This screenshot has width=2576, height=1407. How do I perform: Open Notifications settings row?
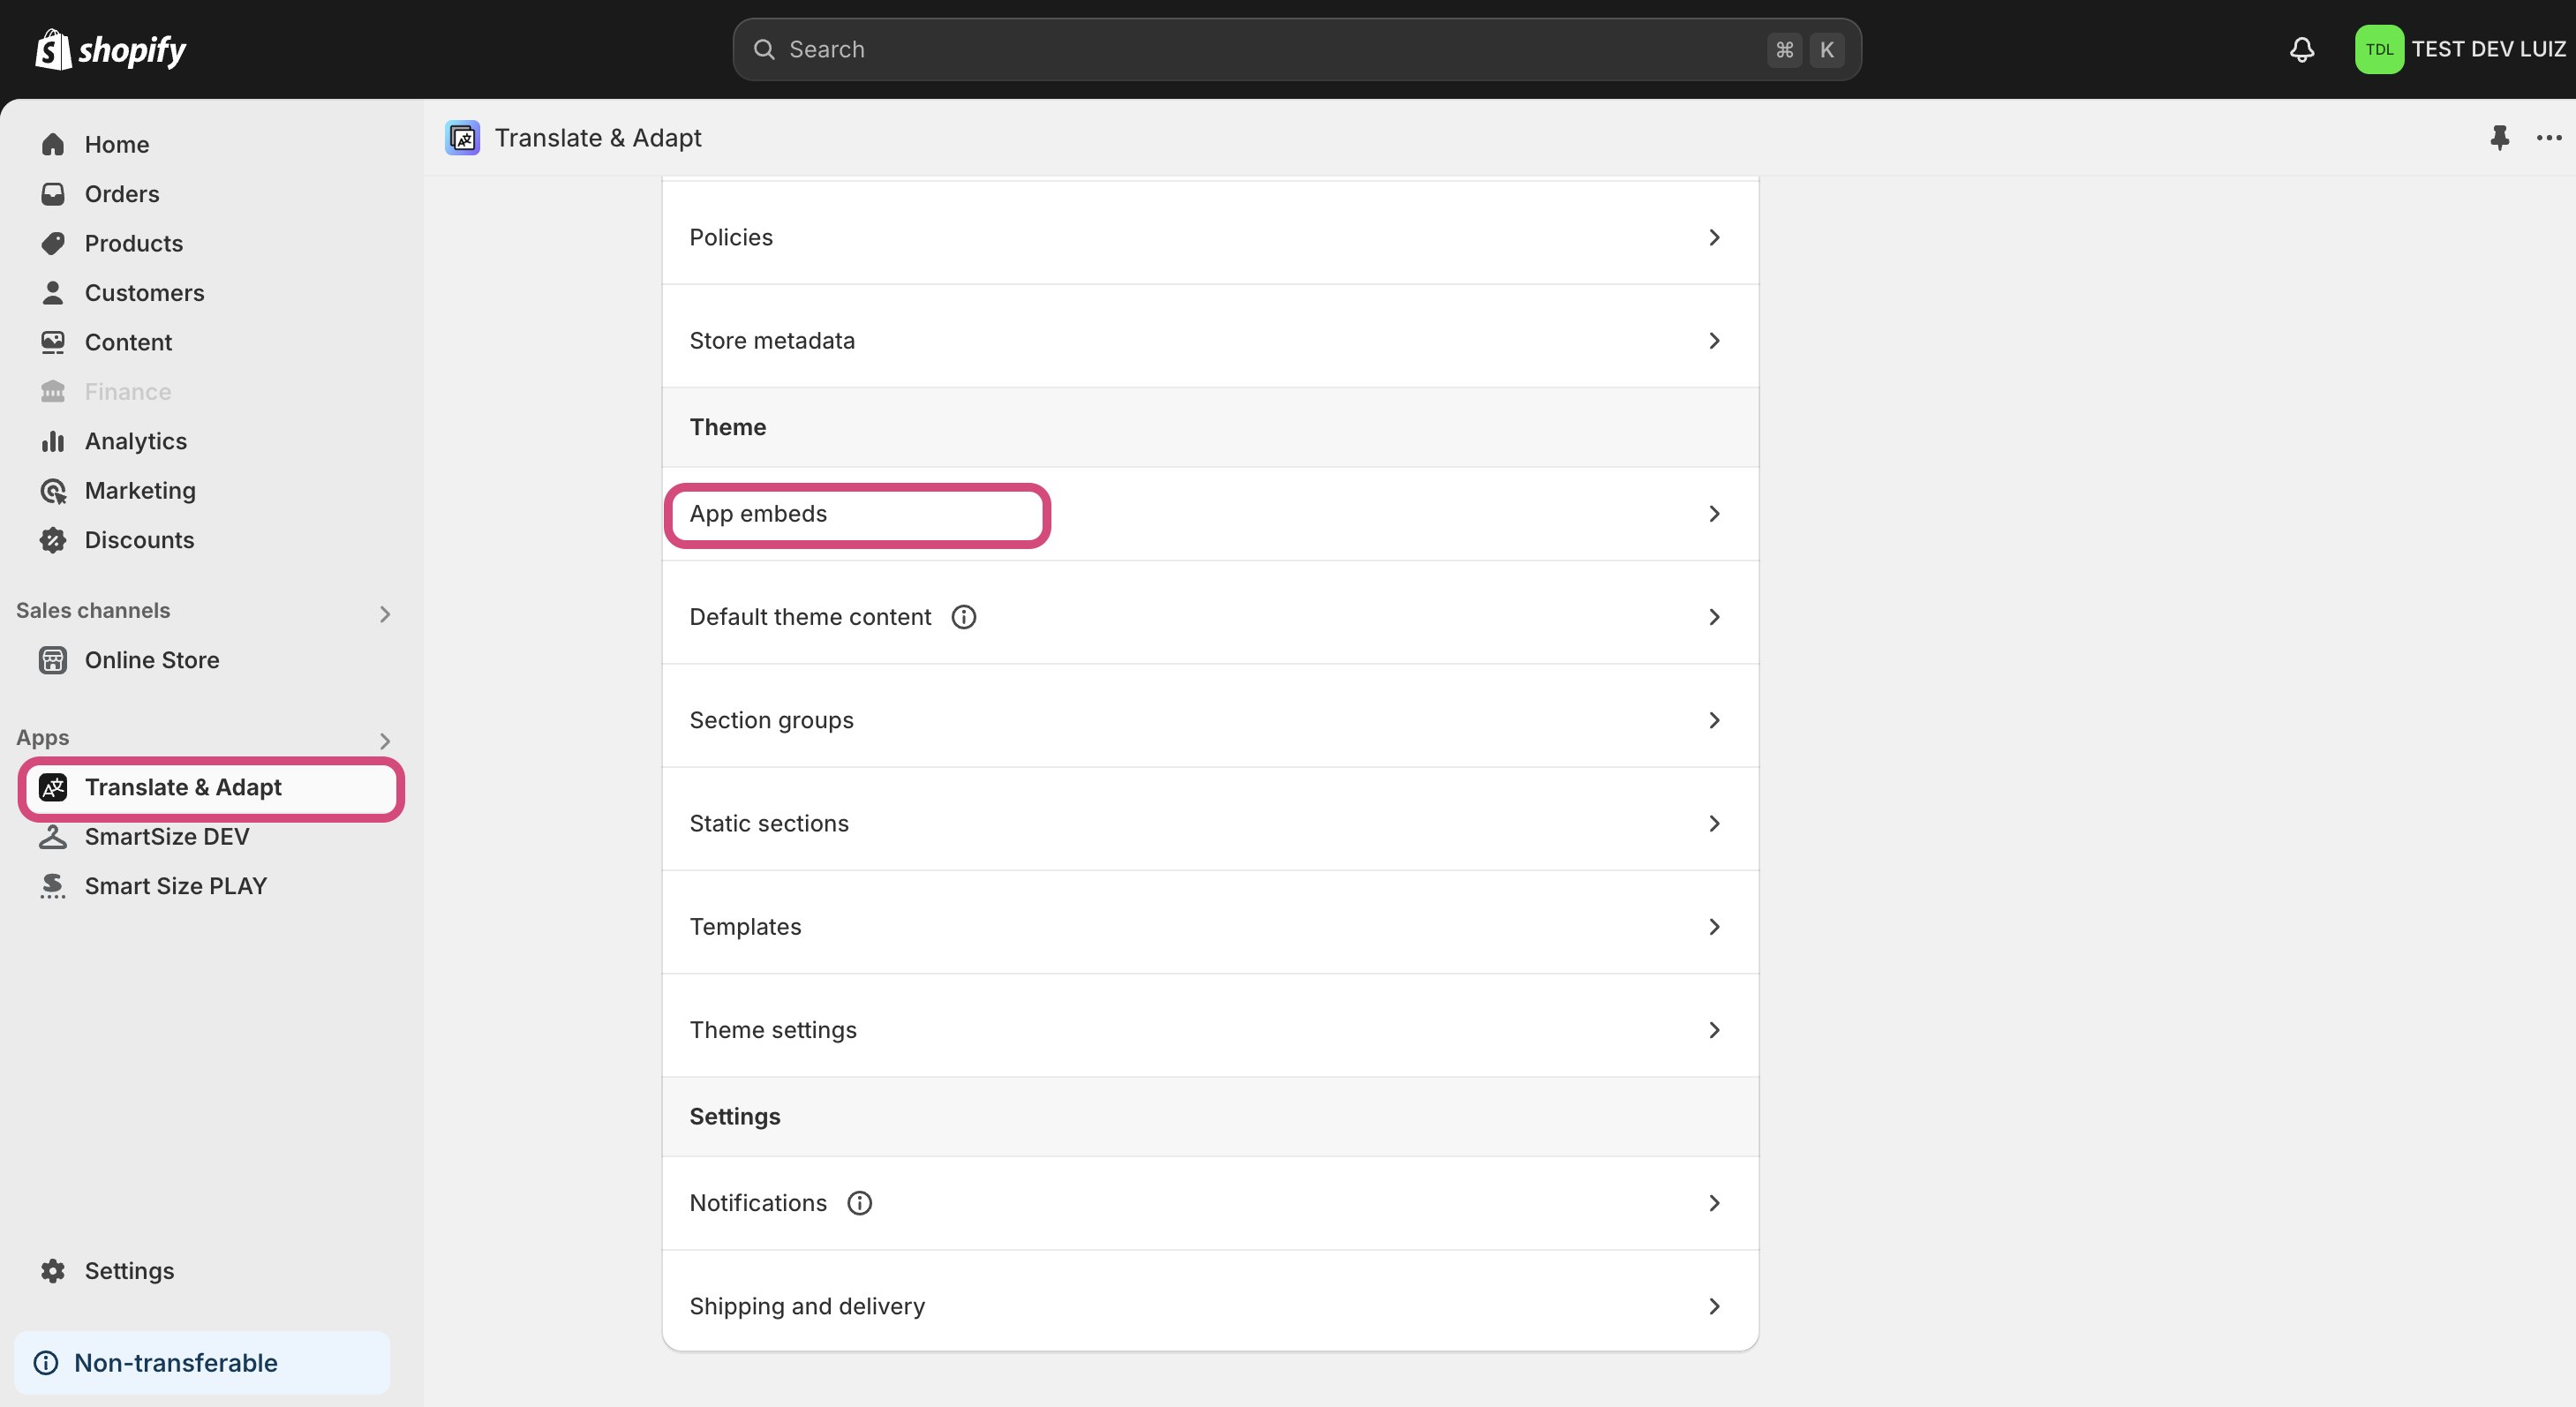[x=1210, y=1203]
